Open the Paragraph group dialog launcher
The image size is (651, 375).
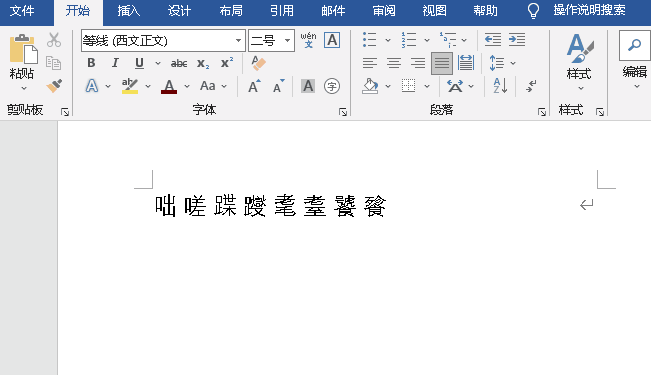coord(541,111)
